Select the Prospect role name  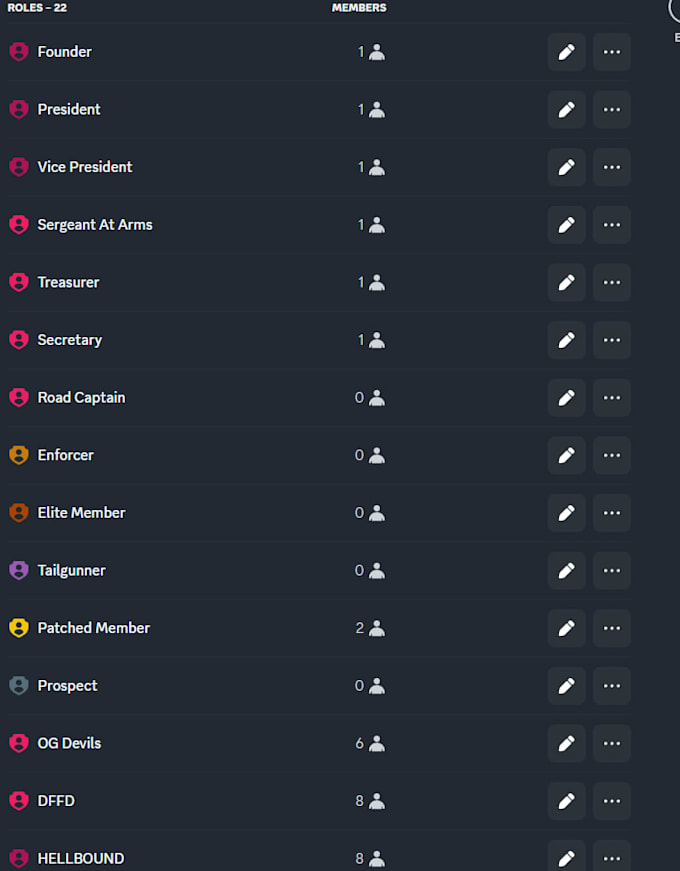pyautogui.click(x=67, y=685)
